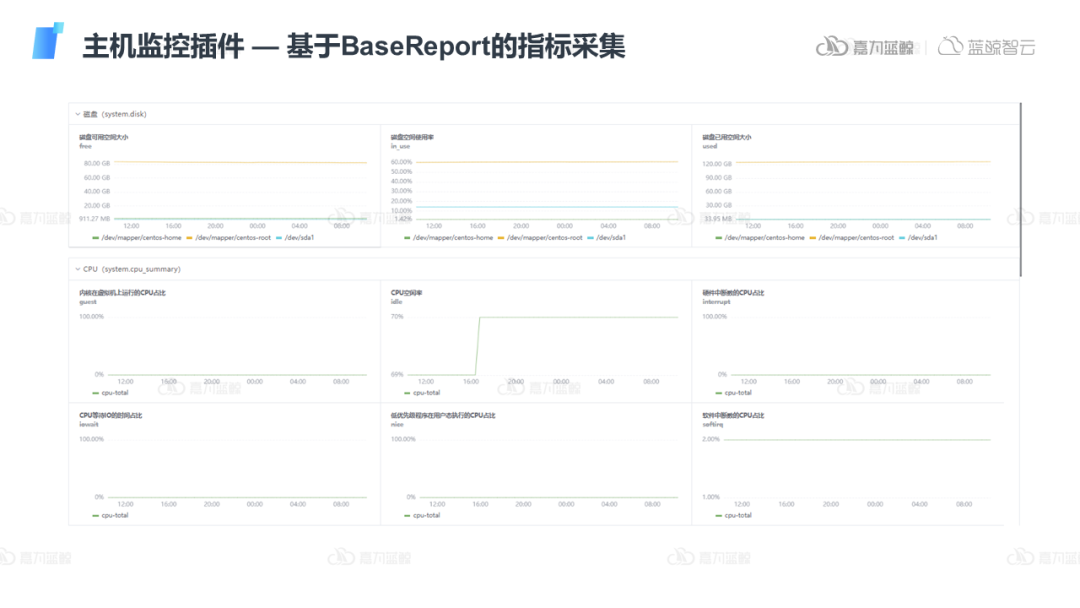Toggle /dev/mapper/centos-root legend in in_use chart

click(540, 238)
